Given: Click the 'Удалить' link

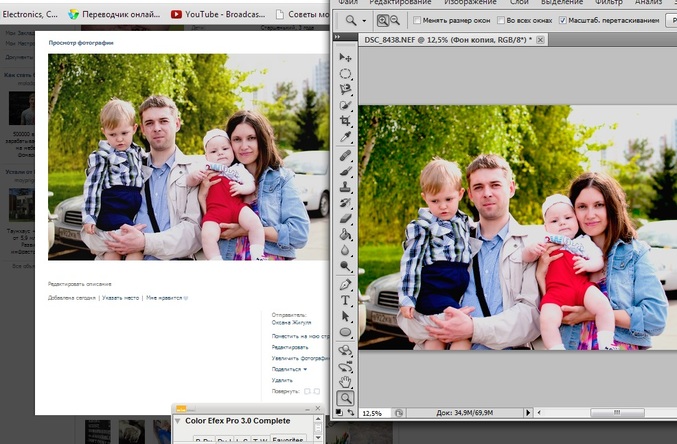Looking at the screenshot, I should pos(282,380).
